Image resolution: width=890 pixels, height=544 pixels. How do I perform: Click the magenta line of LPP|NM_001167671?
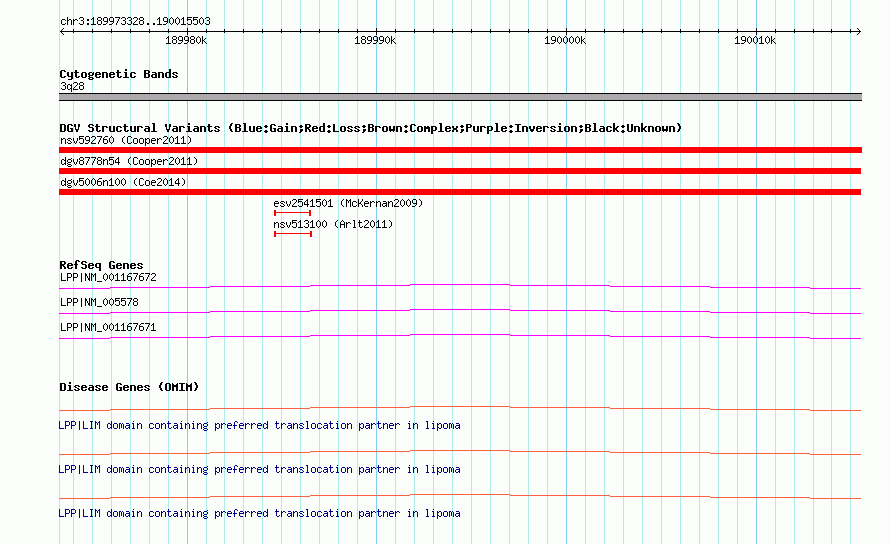click(460, 336)
